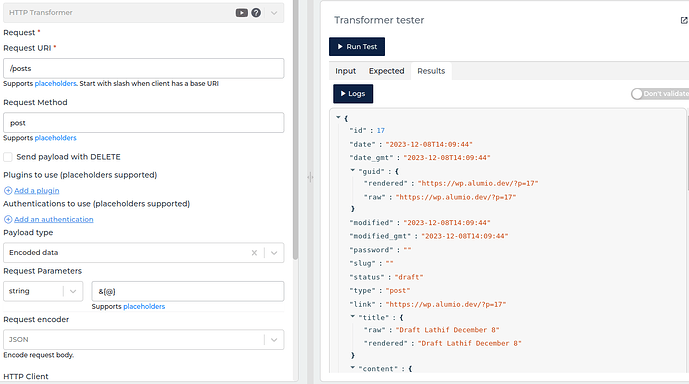Click the title "raw" value Draft Lathif December 8

point(447,330)
